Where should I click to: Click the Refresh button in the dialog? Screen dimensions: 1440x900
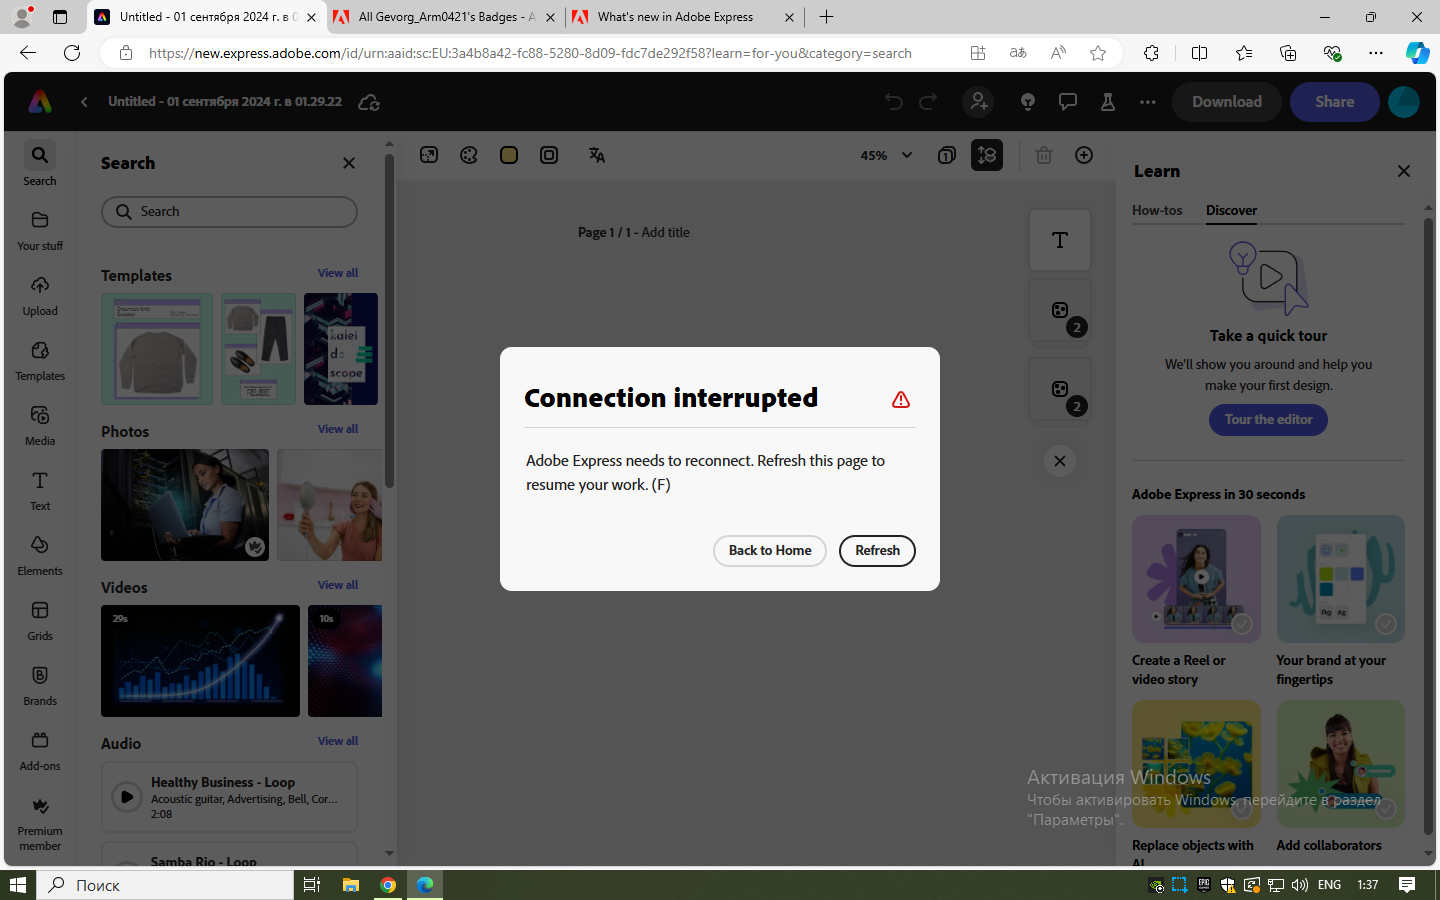(877, 551)
